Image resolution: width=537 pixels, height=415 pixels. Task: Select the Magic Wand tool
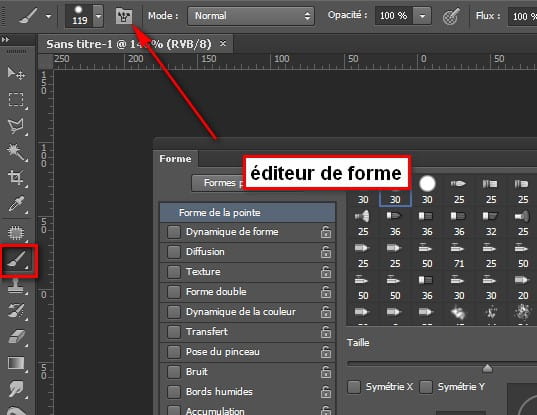(16, 152)
